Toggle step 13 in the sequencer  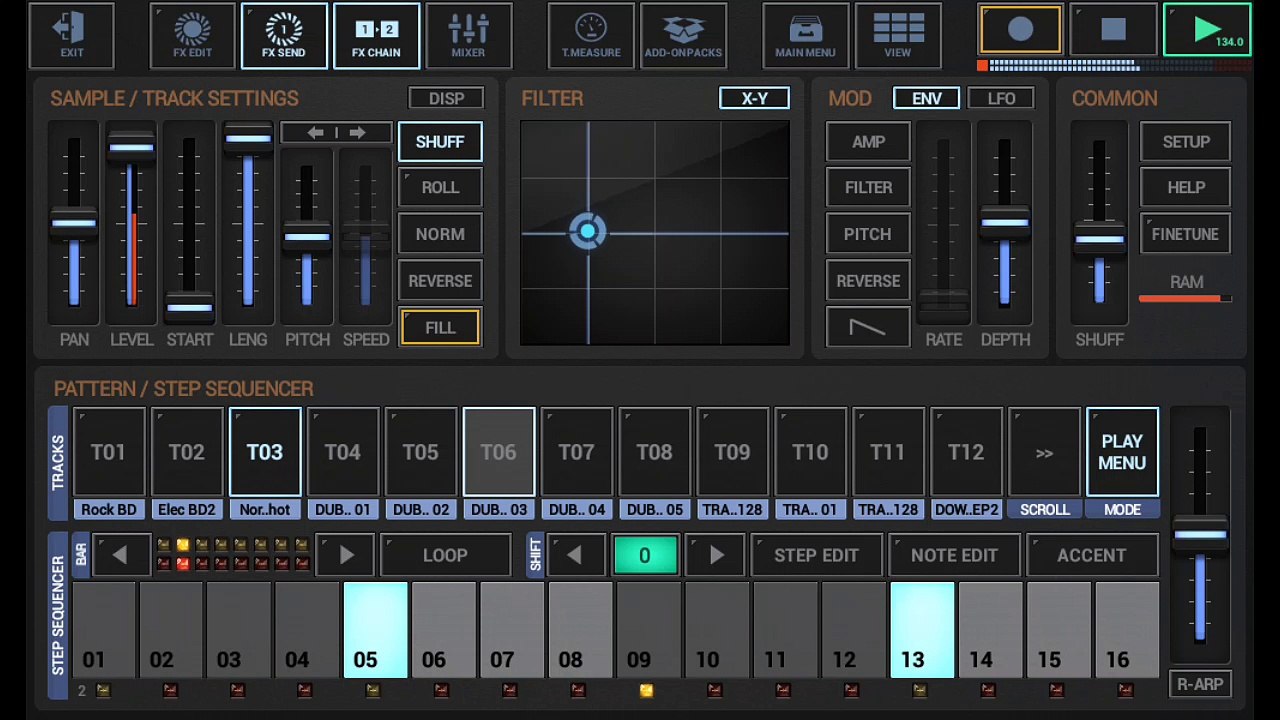tap(922, 631)
